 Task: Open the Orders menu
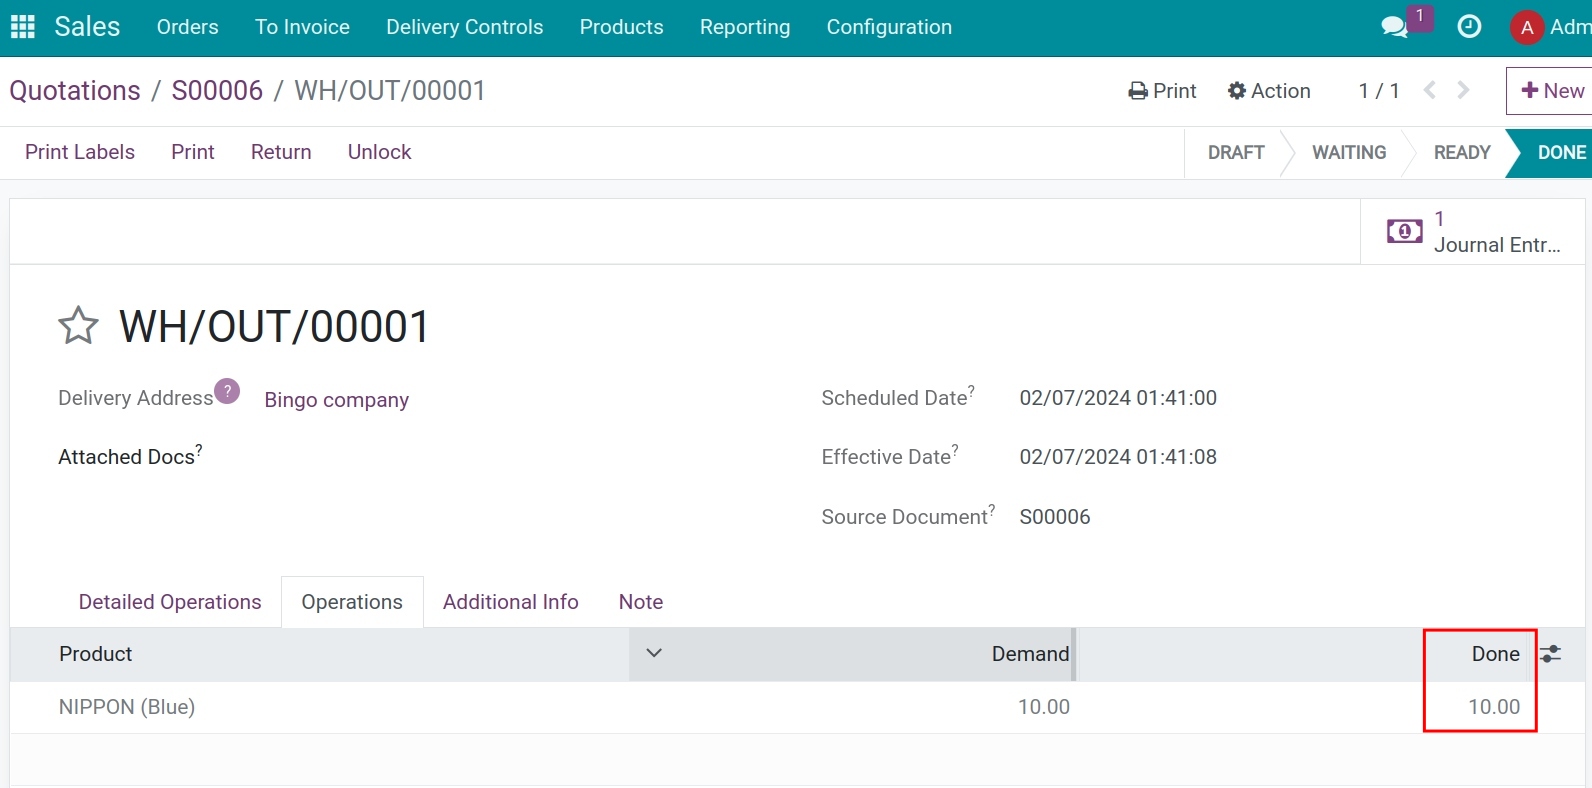(x=187, y=27)
